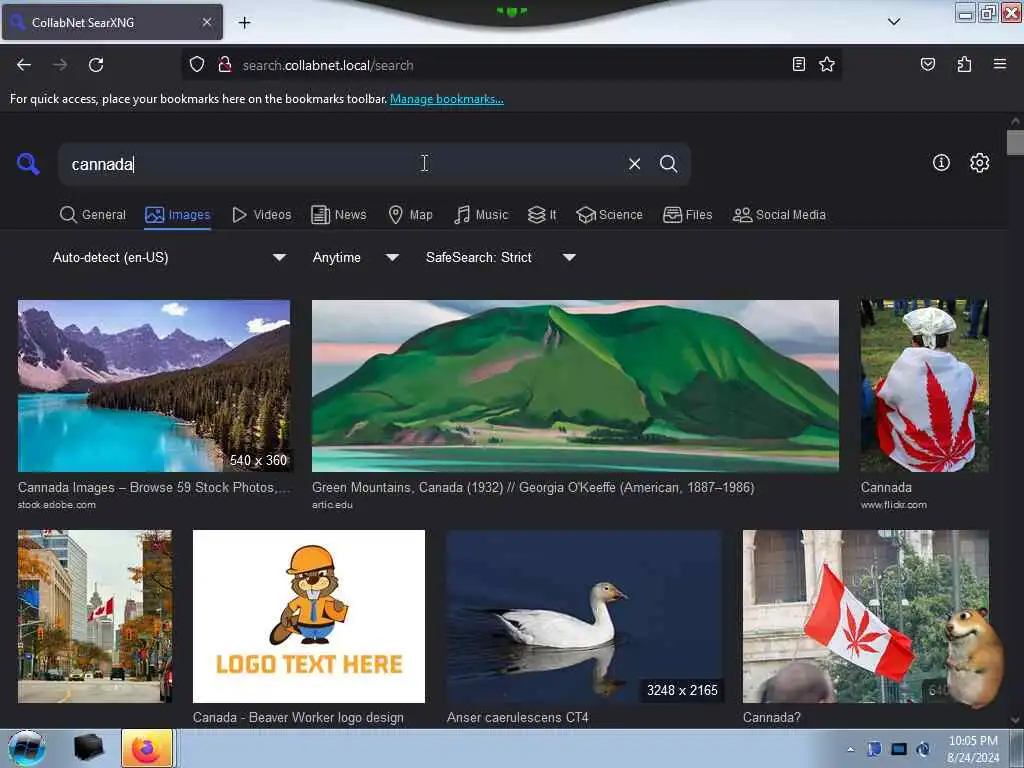Open the Beaver Worker logo thumbnail

click(309, 616)
